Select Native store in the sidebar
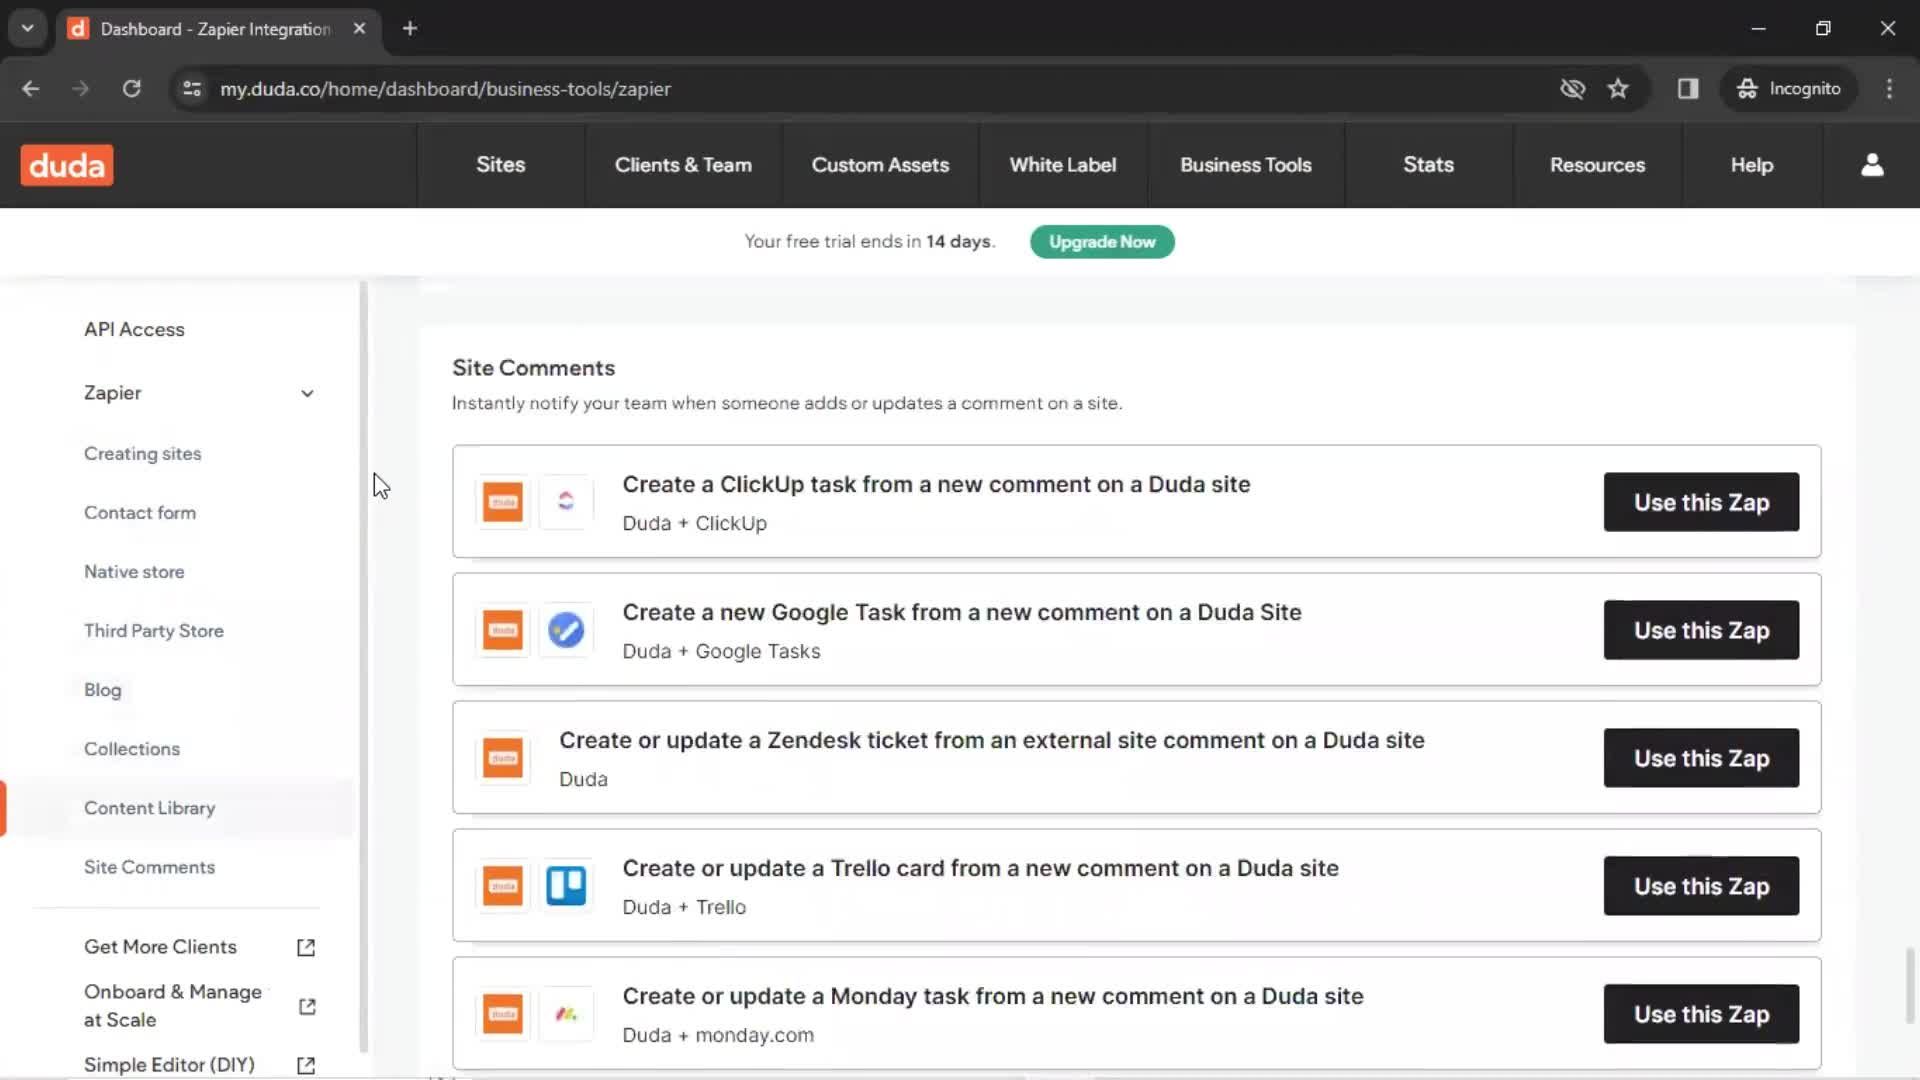 (x=134, y=571)
